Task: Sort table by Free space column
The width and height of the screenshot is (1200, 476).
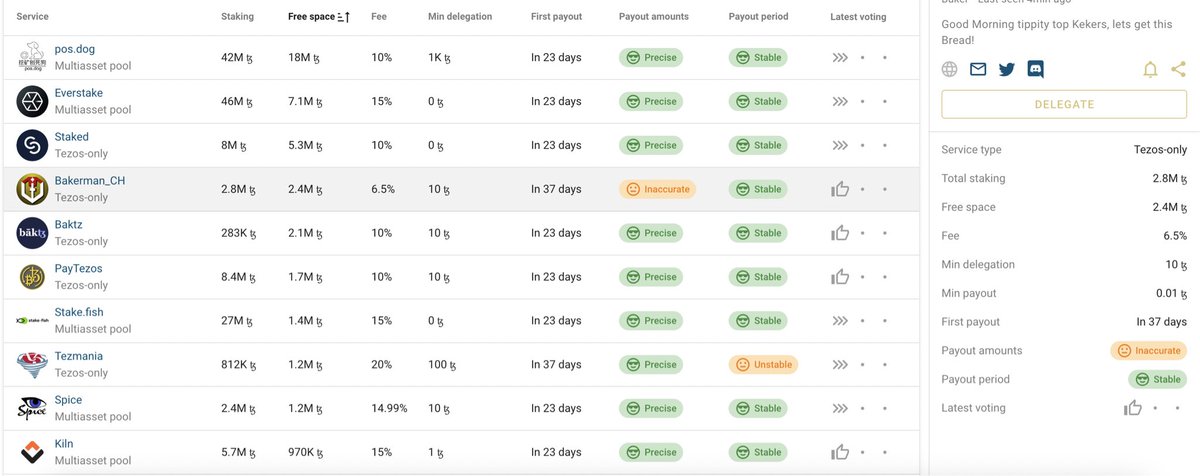Action: tap(319, 17)
